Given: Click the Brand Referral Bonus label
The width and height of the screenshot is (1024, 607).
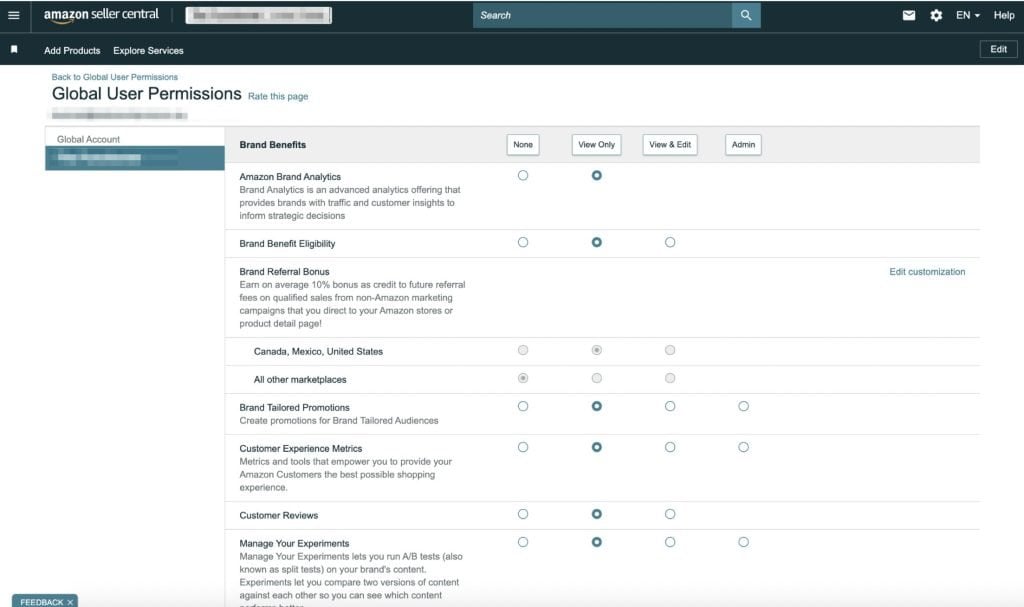Looking at the screenshot, I should pos(284,272).
